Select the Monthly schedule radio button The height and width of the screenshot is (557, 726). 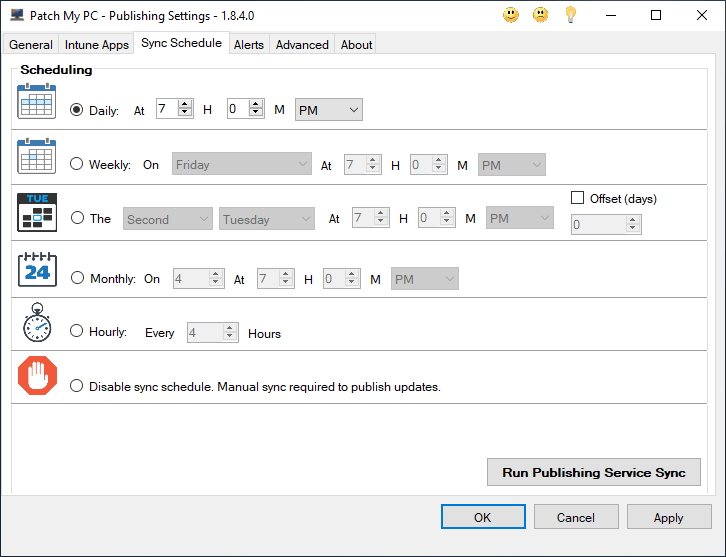(x=77, y=278)
